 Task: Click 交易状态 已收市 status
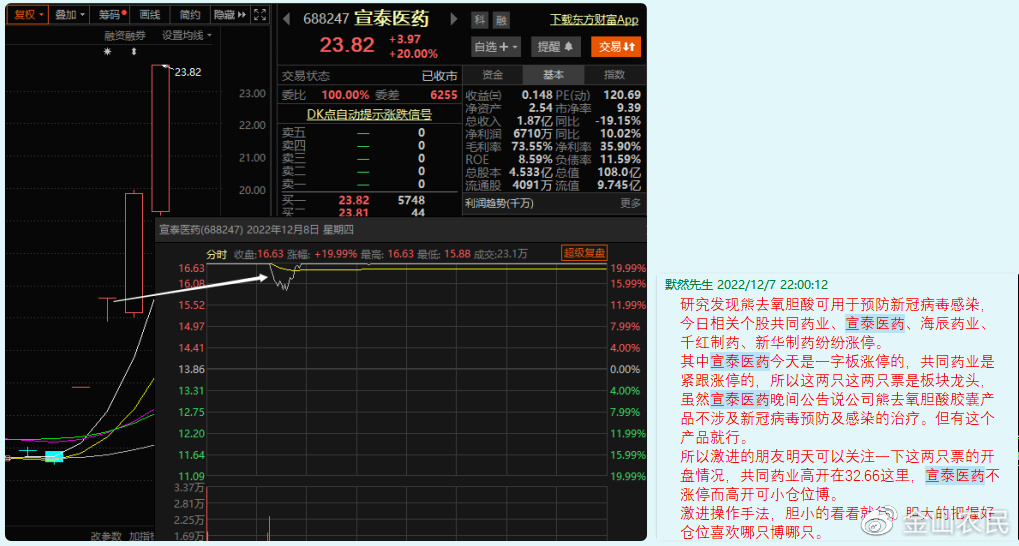click(x=369, y=76)
